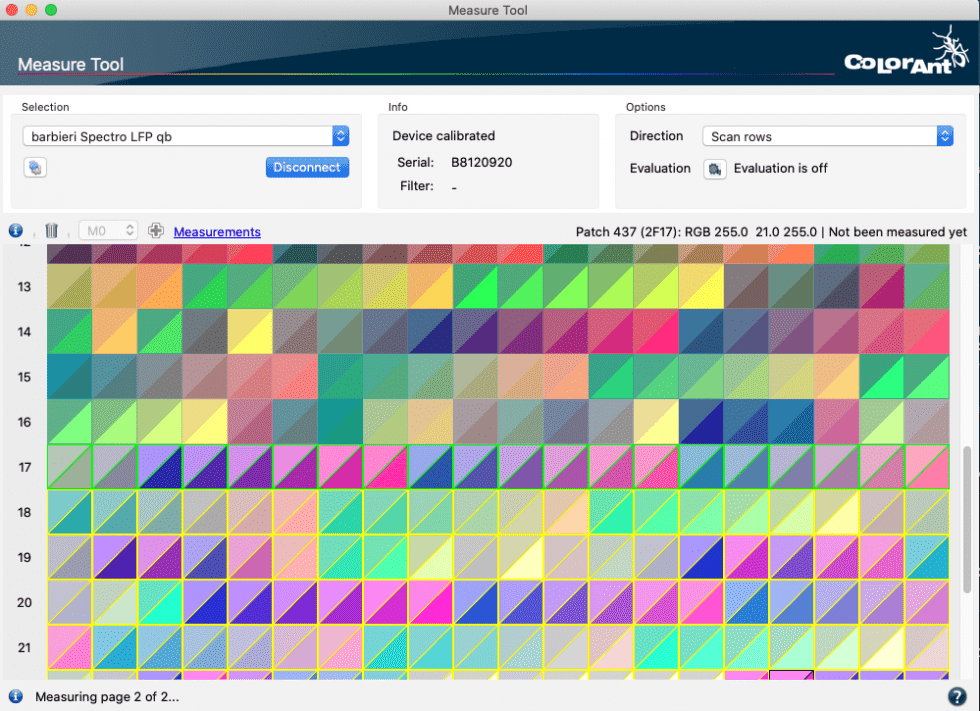Image resolution: width=980 pixels, height=711 pixels.
Task: Click the Evaluation settings icon
Action: pyautogui.click(x=715, y=170)
